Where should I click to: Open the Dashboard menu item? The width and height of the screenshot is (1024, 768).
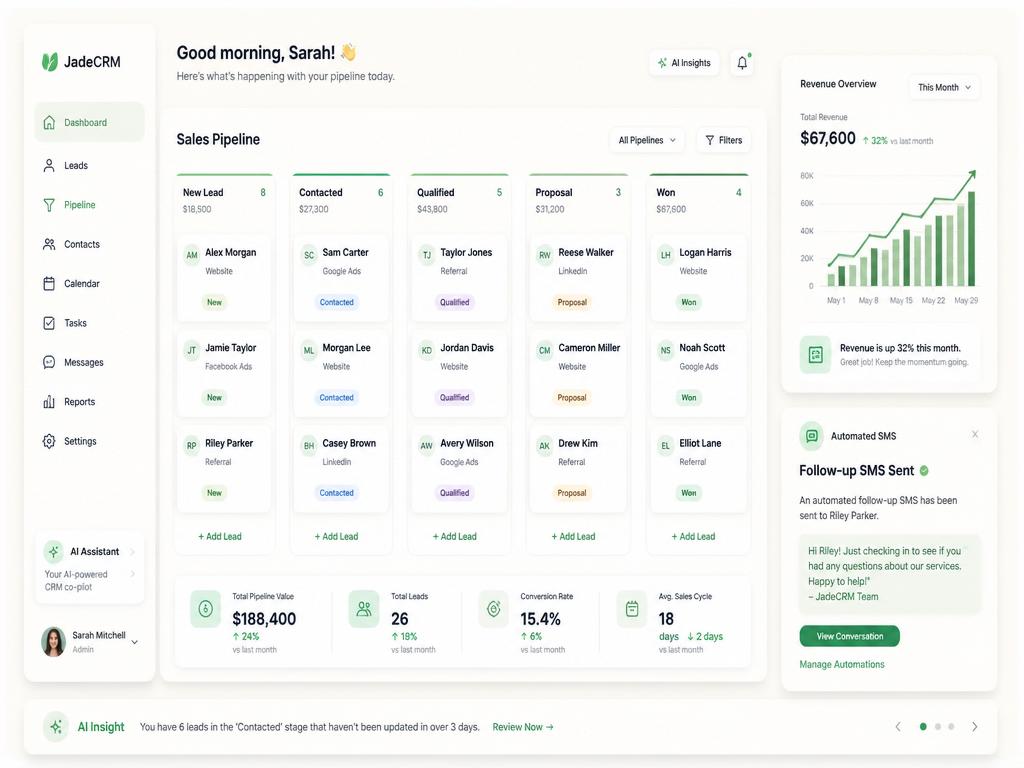[89, 122]
